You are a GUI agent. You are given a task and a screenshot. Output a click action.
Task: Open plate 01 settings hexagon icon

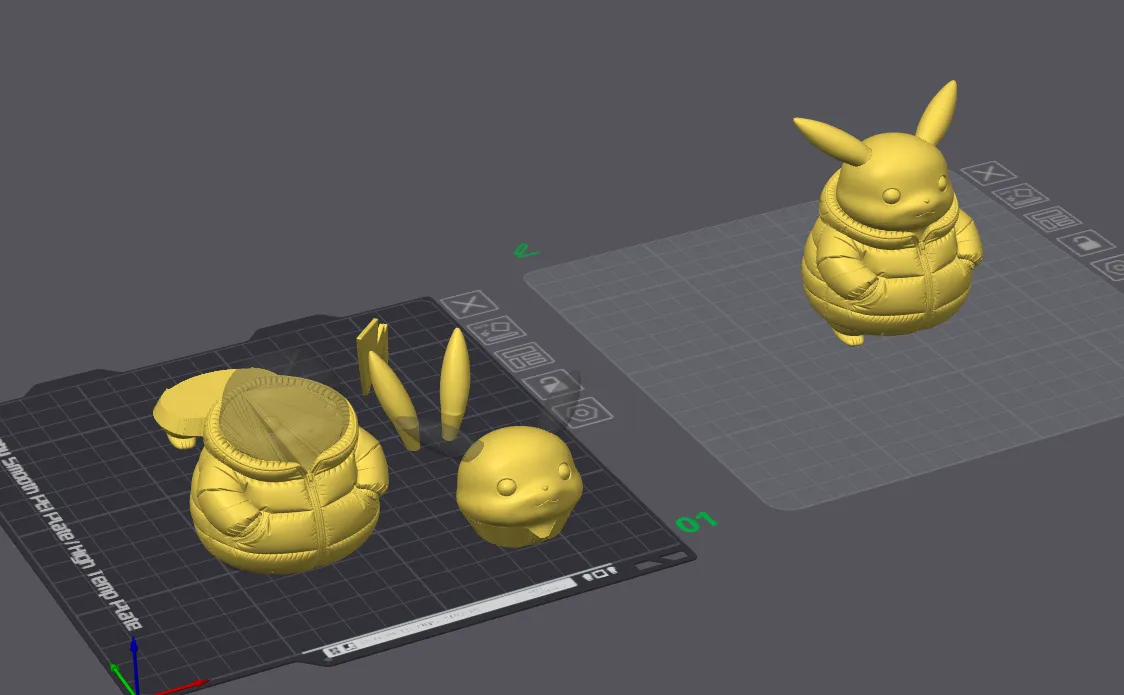(x=581, y=412)
